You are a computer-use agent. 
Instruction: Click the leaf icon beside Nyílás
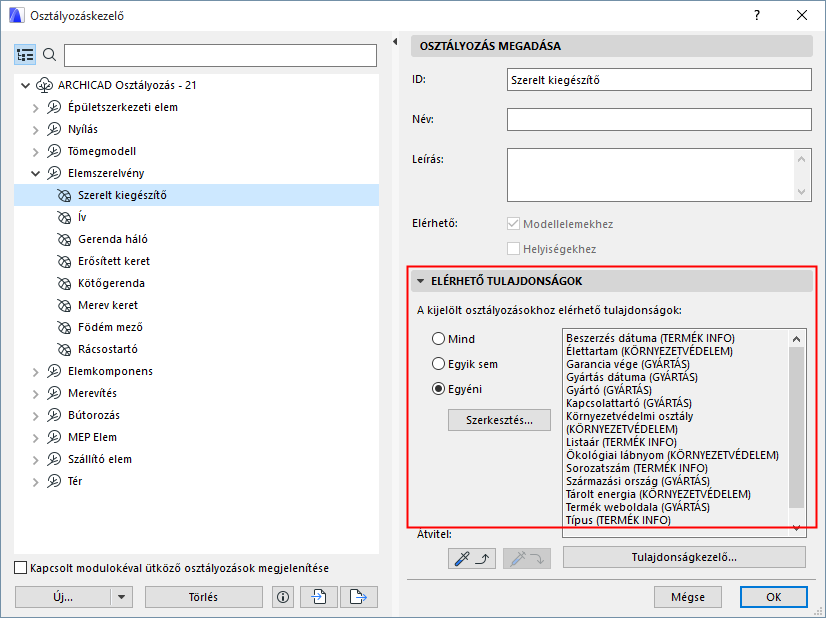54,129
